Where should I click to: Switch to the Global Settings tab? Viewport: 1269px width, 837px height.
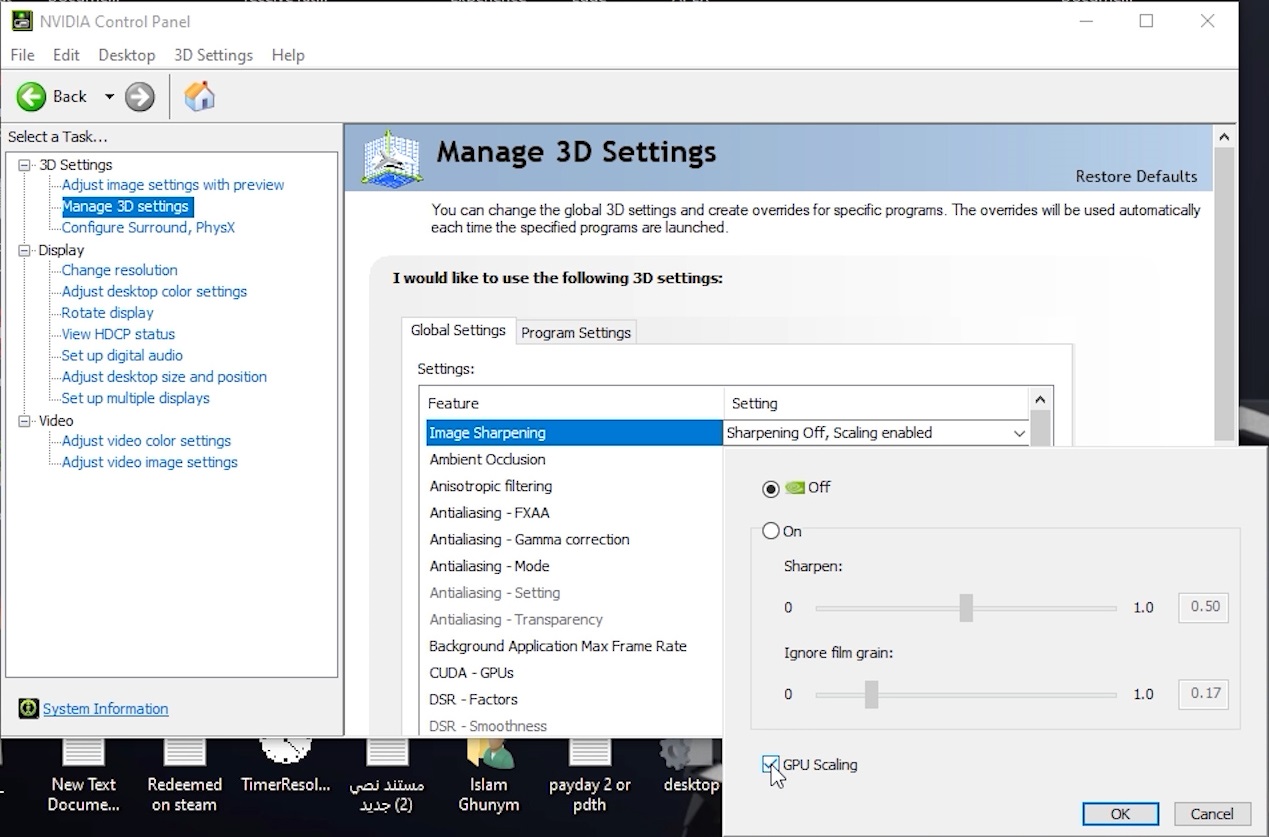[458, 330]
